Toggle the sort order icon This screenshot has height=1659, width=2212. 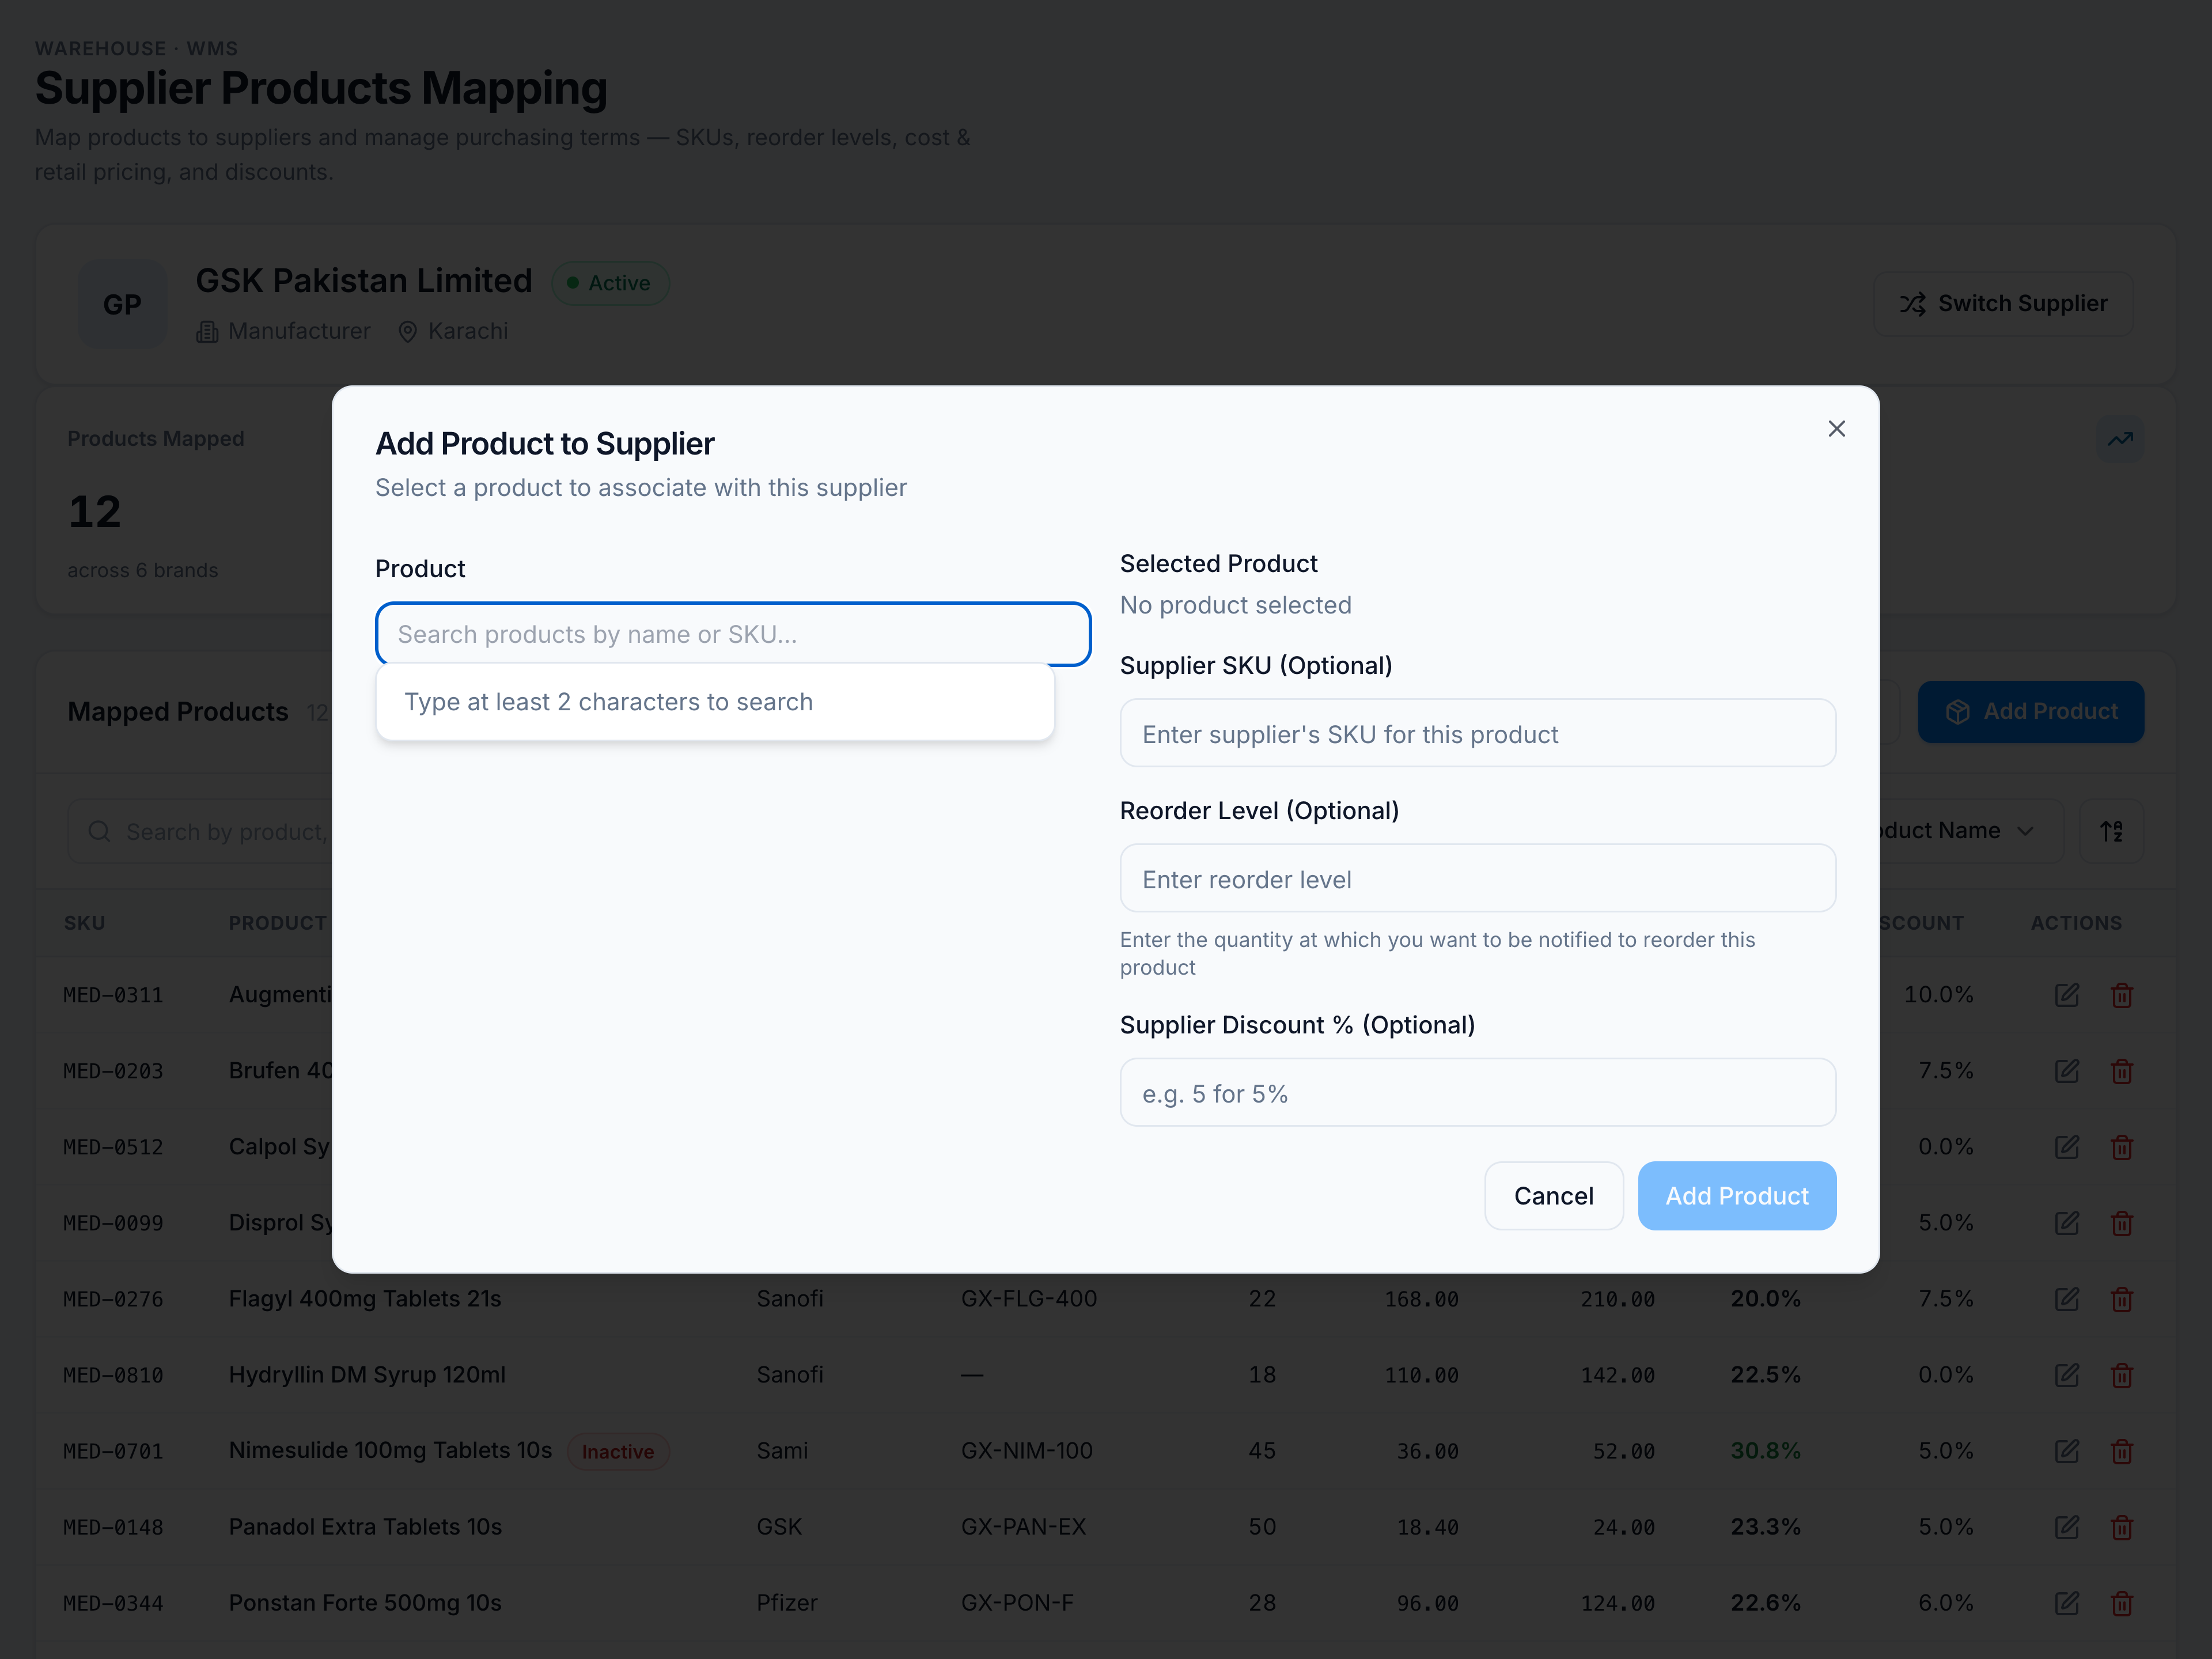pyautogui.click(x=2111, y=831)
